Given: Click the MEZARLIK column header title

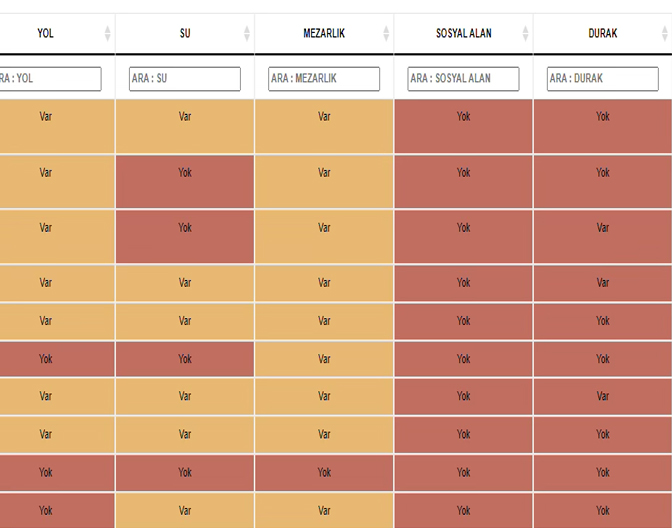Looking at the screenshot, I should pos(324,34).
